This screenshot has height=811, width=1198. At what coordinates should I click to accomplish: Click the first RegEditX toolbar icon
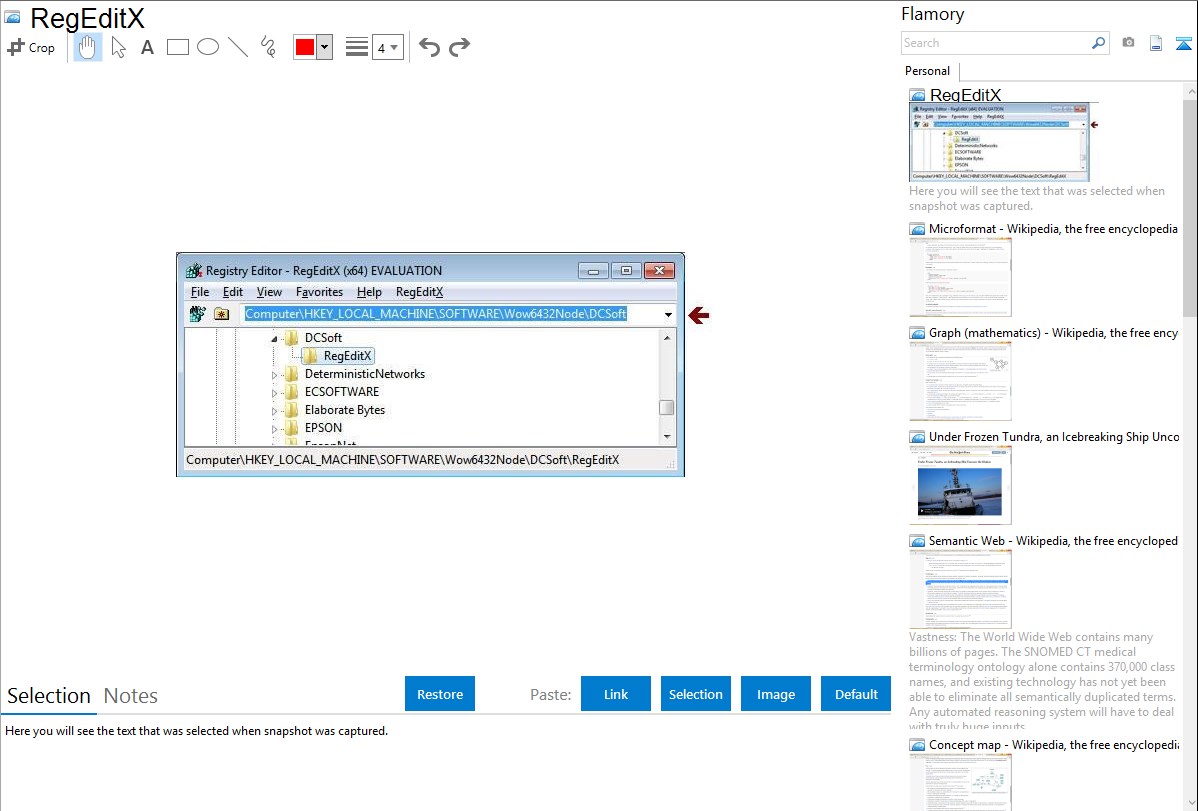tap(198, 314)
